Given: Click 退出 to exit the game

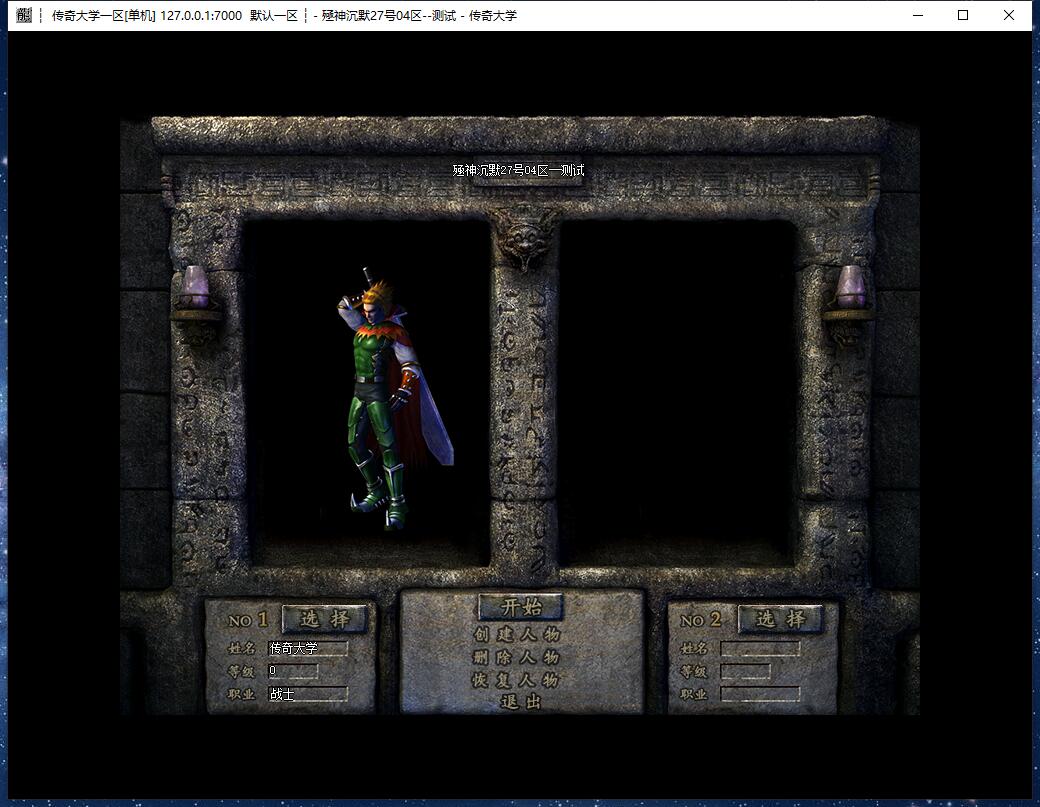Looking at the screenshot, I should [x=521, y=702].
